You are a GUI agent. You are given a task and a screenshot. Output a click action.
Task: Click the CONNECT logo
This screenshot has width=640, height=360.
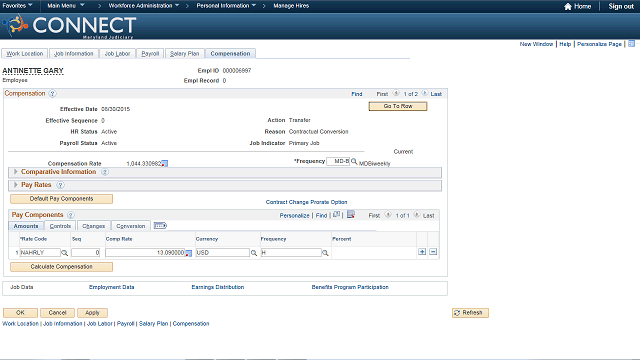[x=70, y=26]
